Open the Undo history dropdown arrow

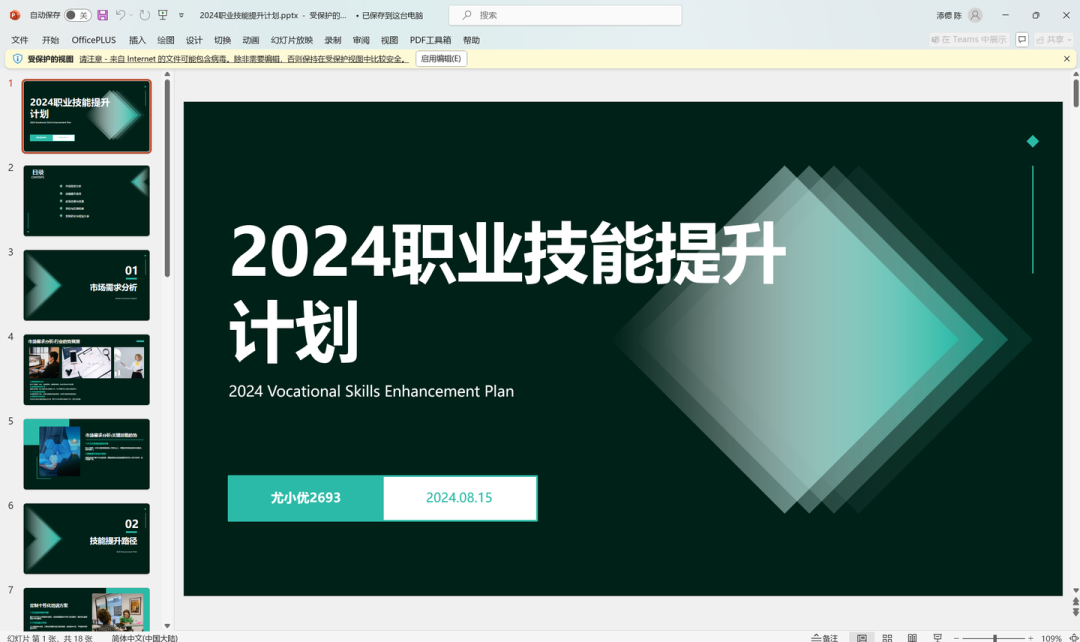click(131, 15)
